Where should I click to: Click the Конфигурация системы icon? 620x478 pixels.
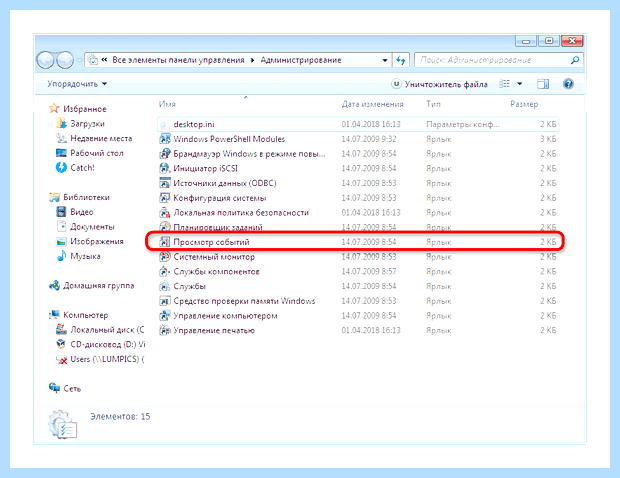click(x=164, y=198)
